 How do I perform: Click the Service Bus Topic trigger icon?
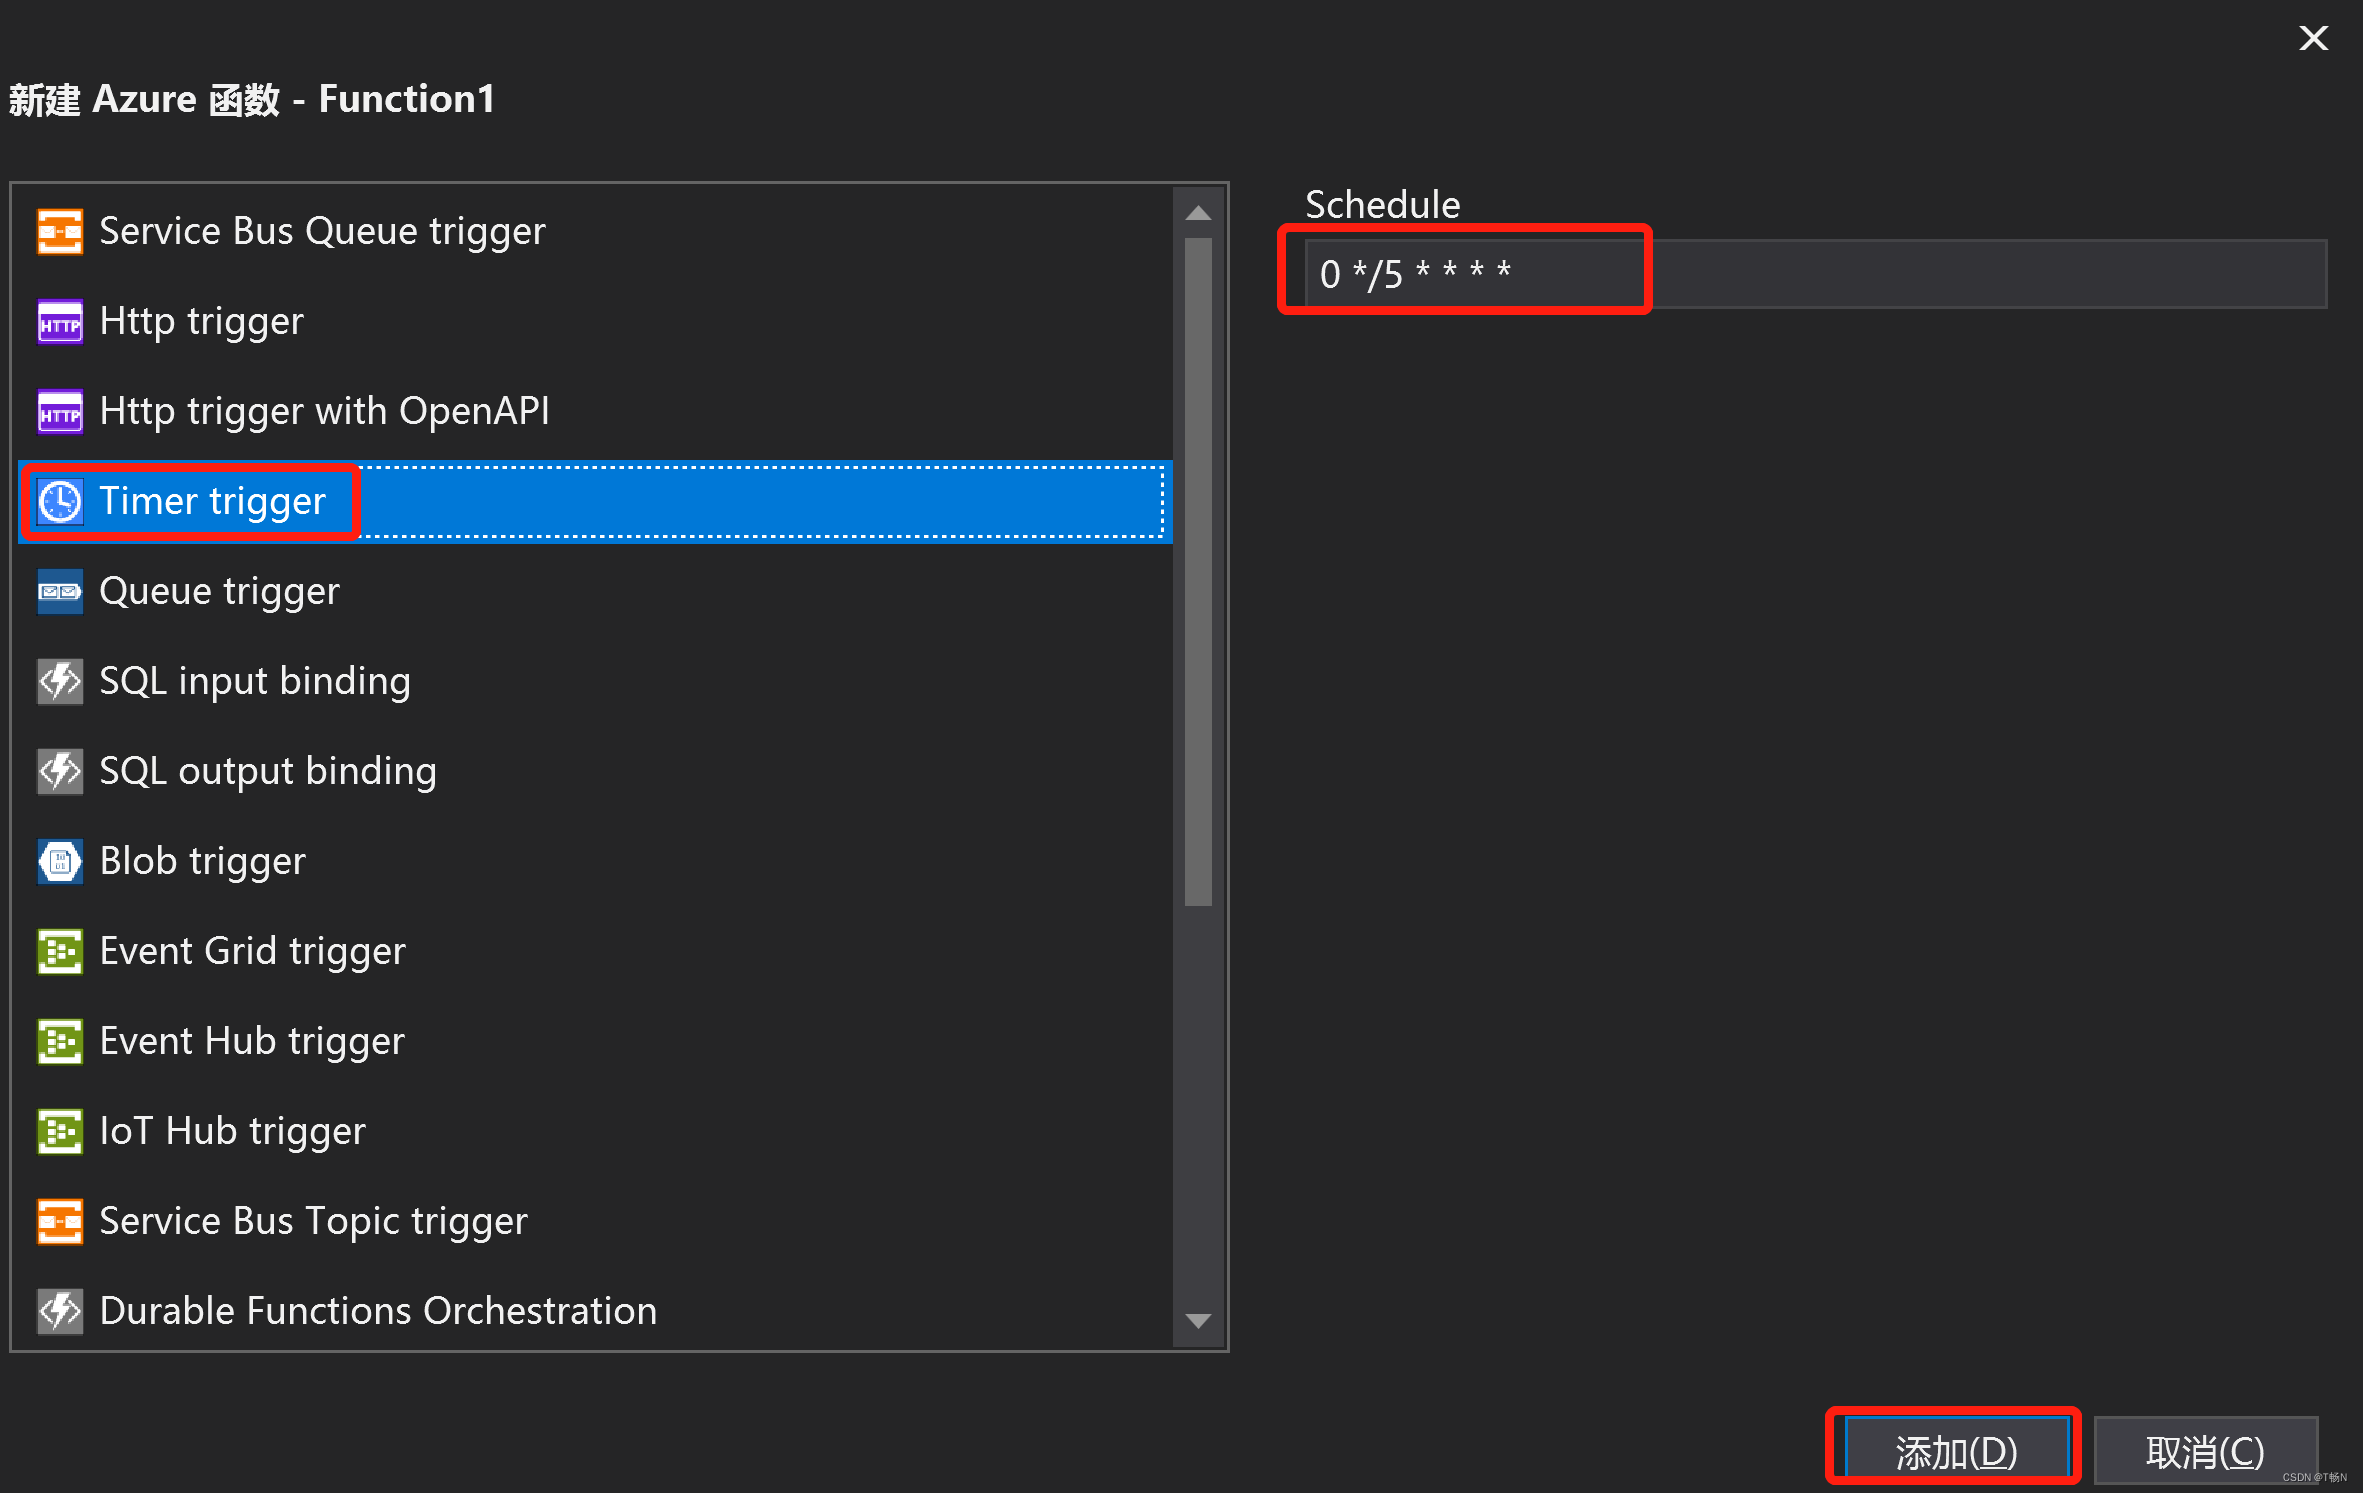60,1222
